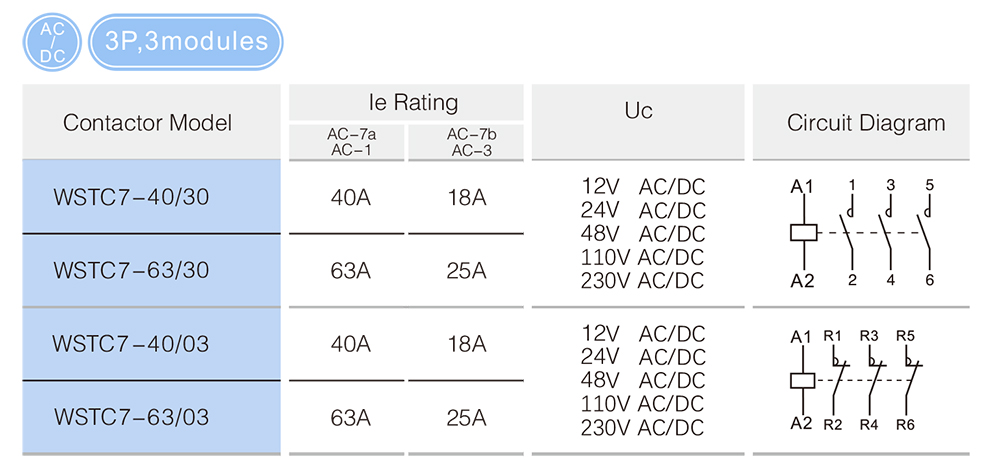This screenshot has height=472, width=1000.
Task: Select the WSTC7-63/03 model cell
Action: click(x=151, y=417)
